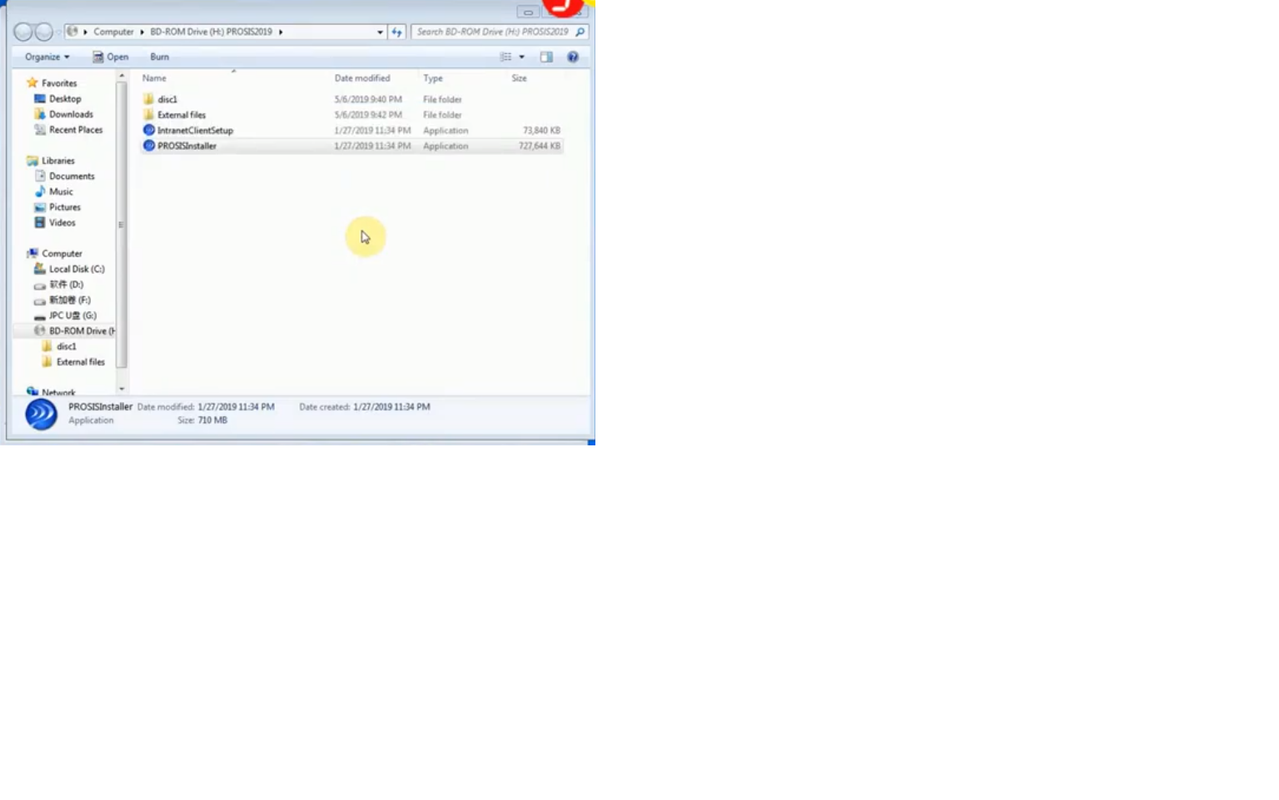Toggle the preview pane button
This screenshot has width=1279, height=800.
546,57
